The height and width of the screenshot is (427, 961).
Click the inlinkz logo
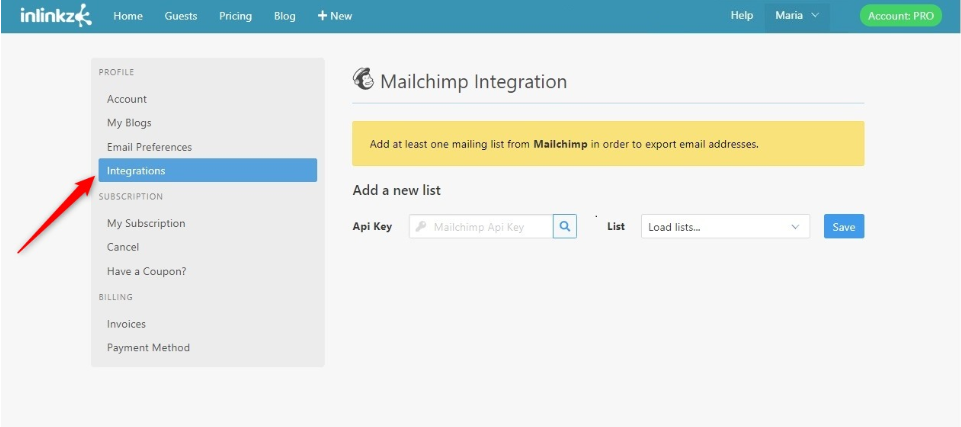[x=56, y=15]
